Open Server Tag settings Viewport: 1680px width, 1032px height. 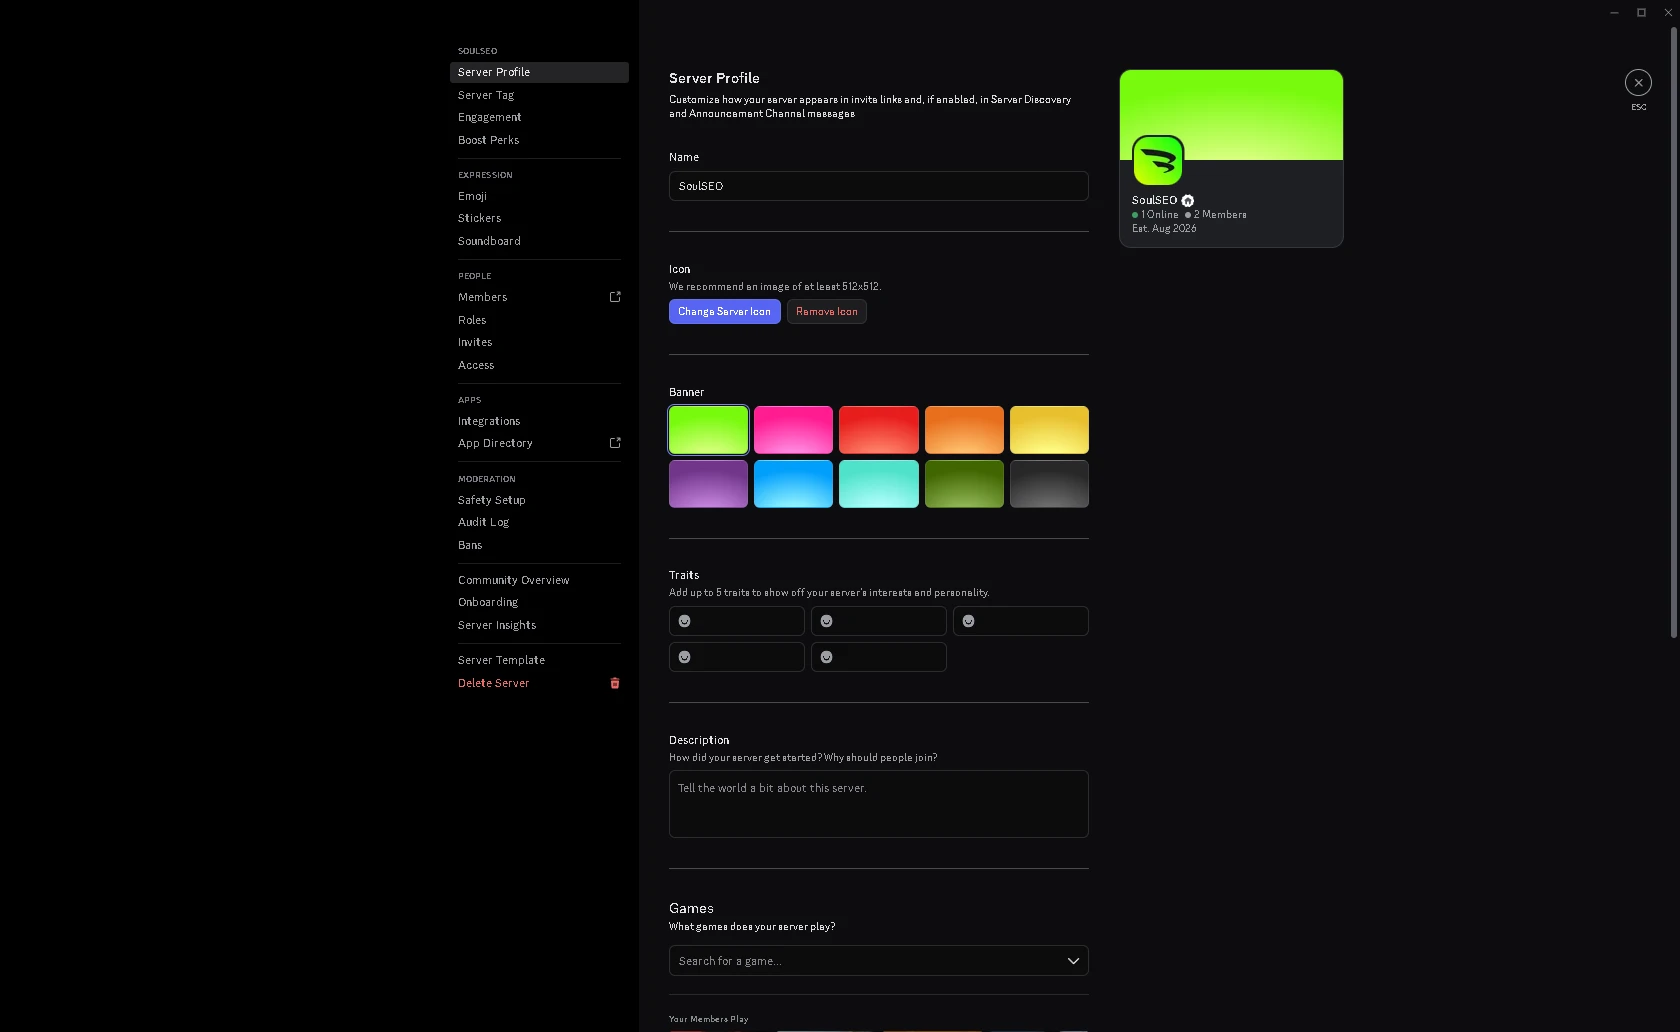[x=539, y=95]
